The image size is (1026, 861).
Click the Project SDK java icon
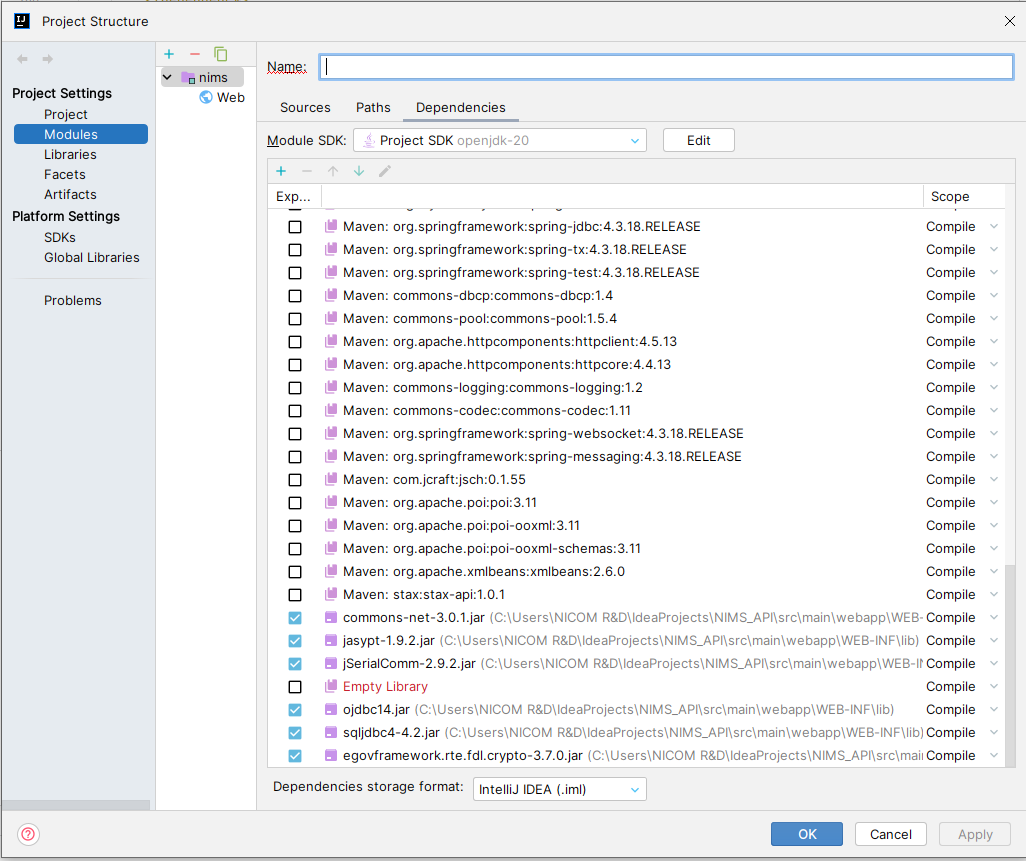369,141
